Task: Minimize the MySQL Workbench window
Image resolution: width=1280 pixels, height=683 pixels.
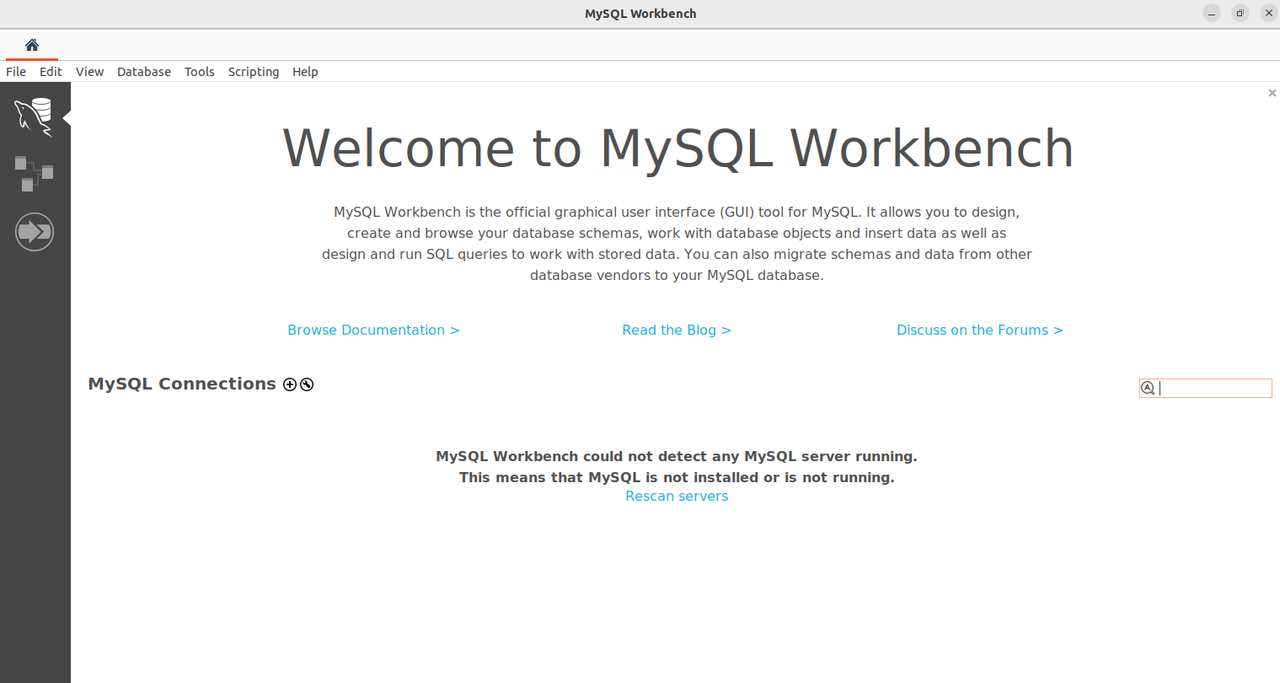Action: click(x=1212, y=13)
